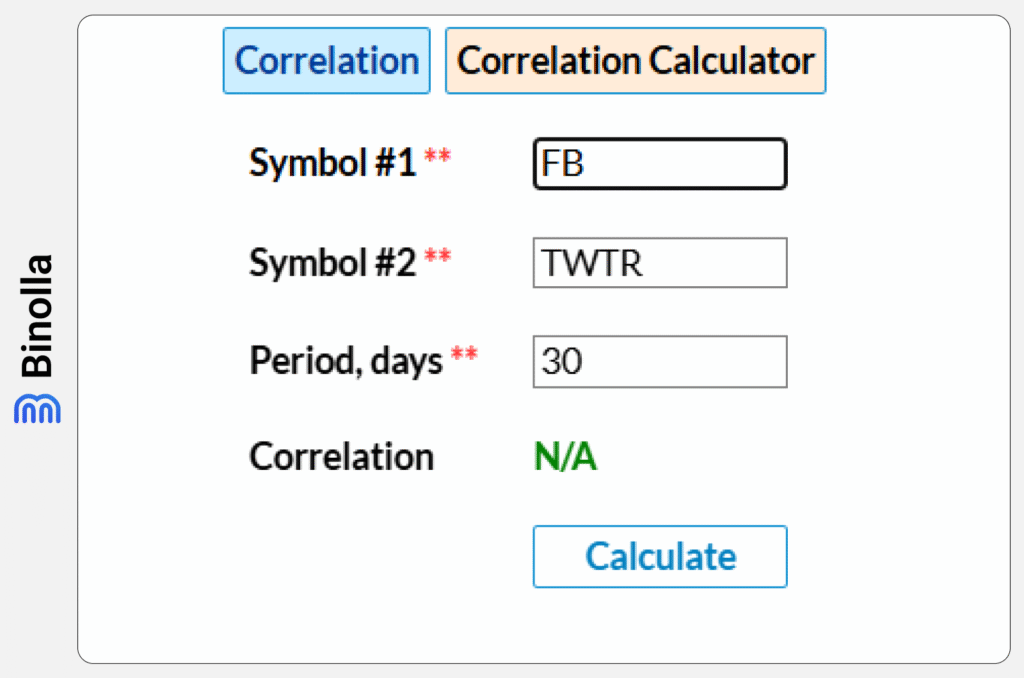
Task: Click the Correlation result label
Action: pyautogui.click(x=341, y=457)
